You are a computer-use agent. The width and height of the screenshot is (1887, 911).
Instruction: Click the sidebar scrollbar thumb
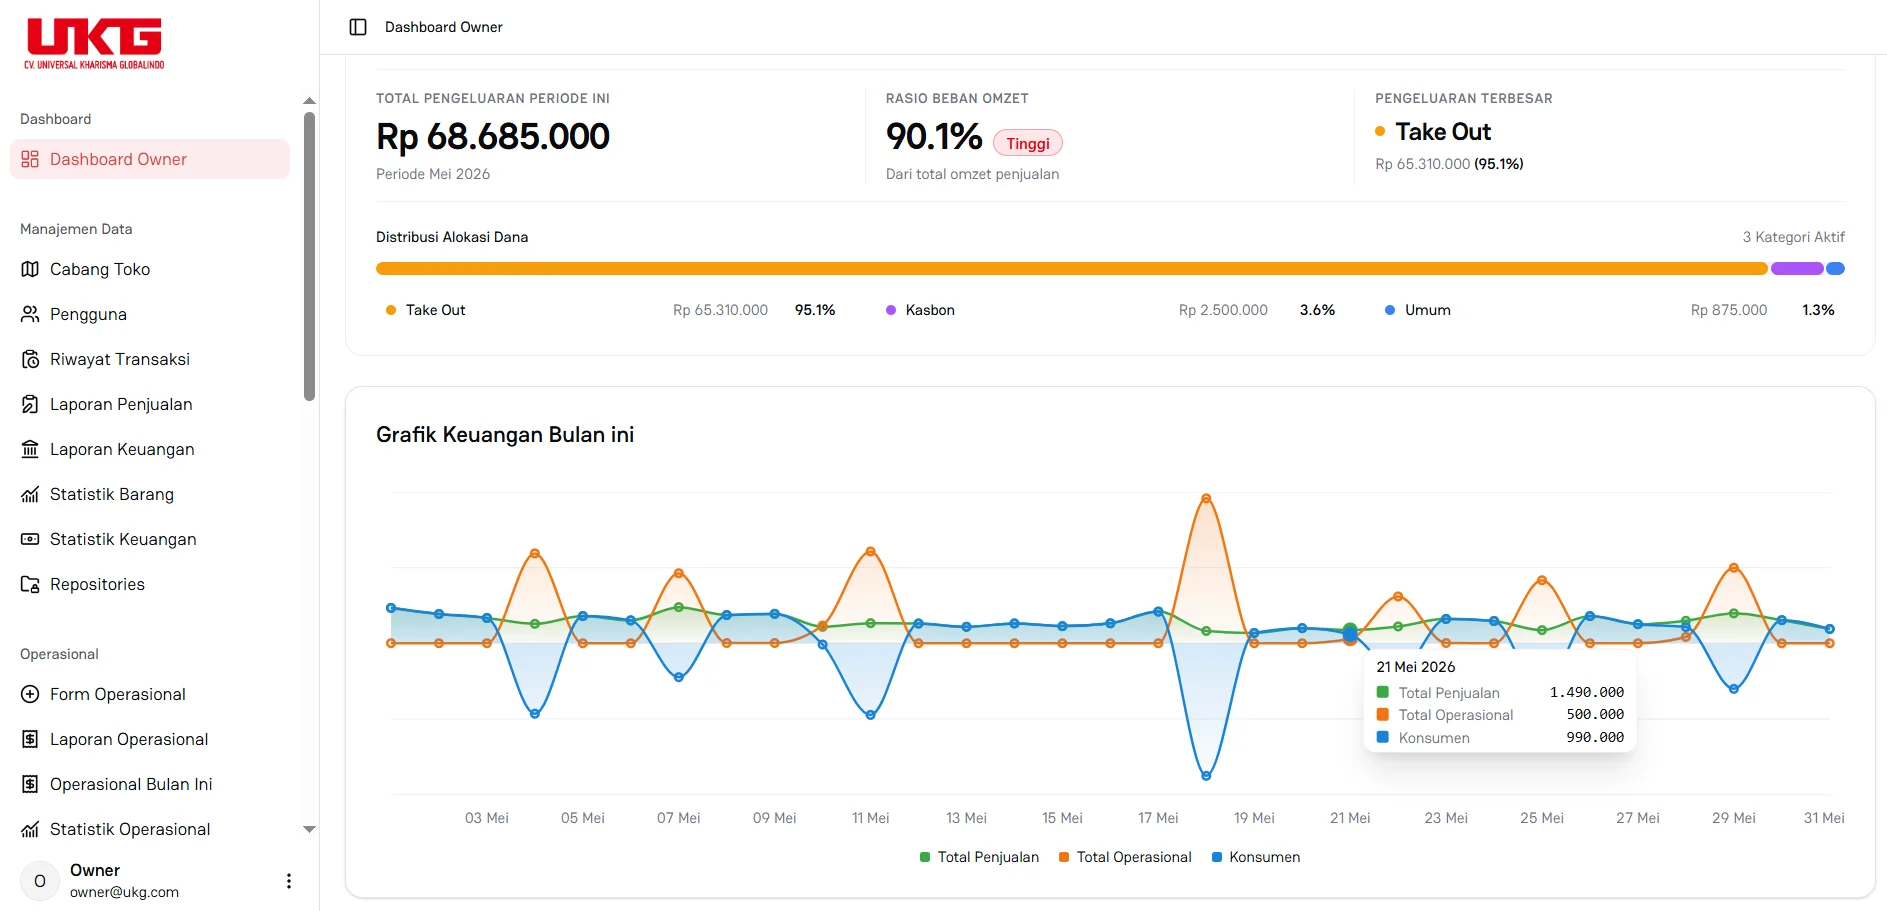tap(309, 256)
